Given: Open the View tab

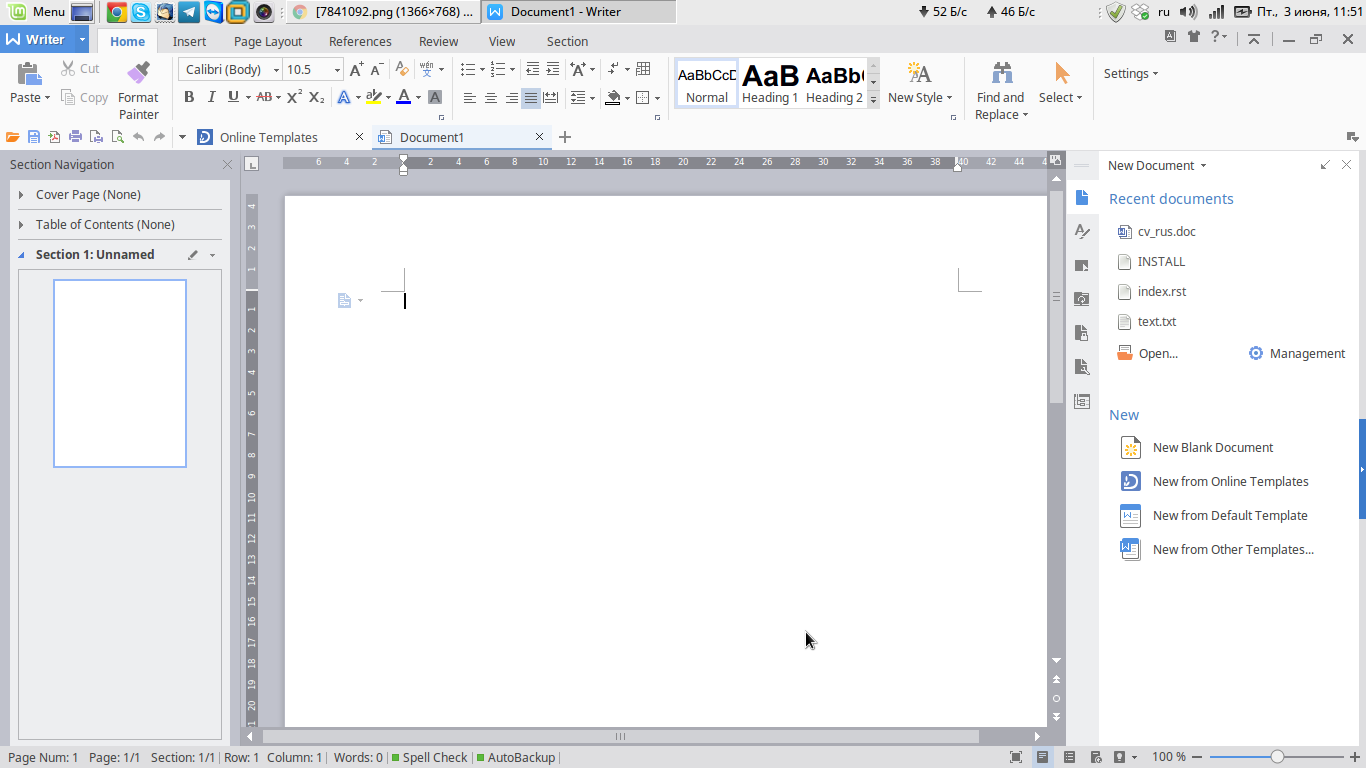Looking at the screenshot, I should click(502, 41).
